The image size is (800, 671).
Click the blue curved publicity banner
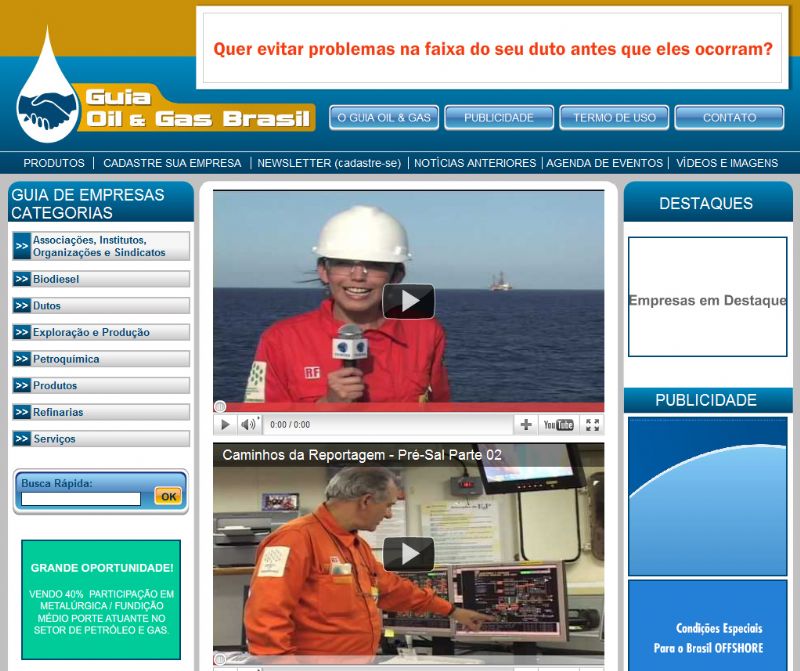[708, 496]
